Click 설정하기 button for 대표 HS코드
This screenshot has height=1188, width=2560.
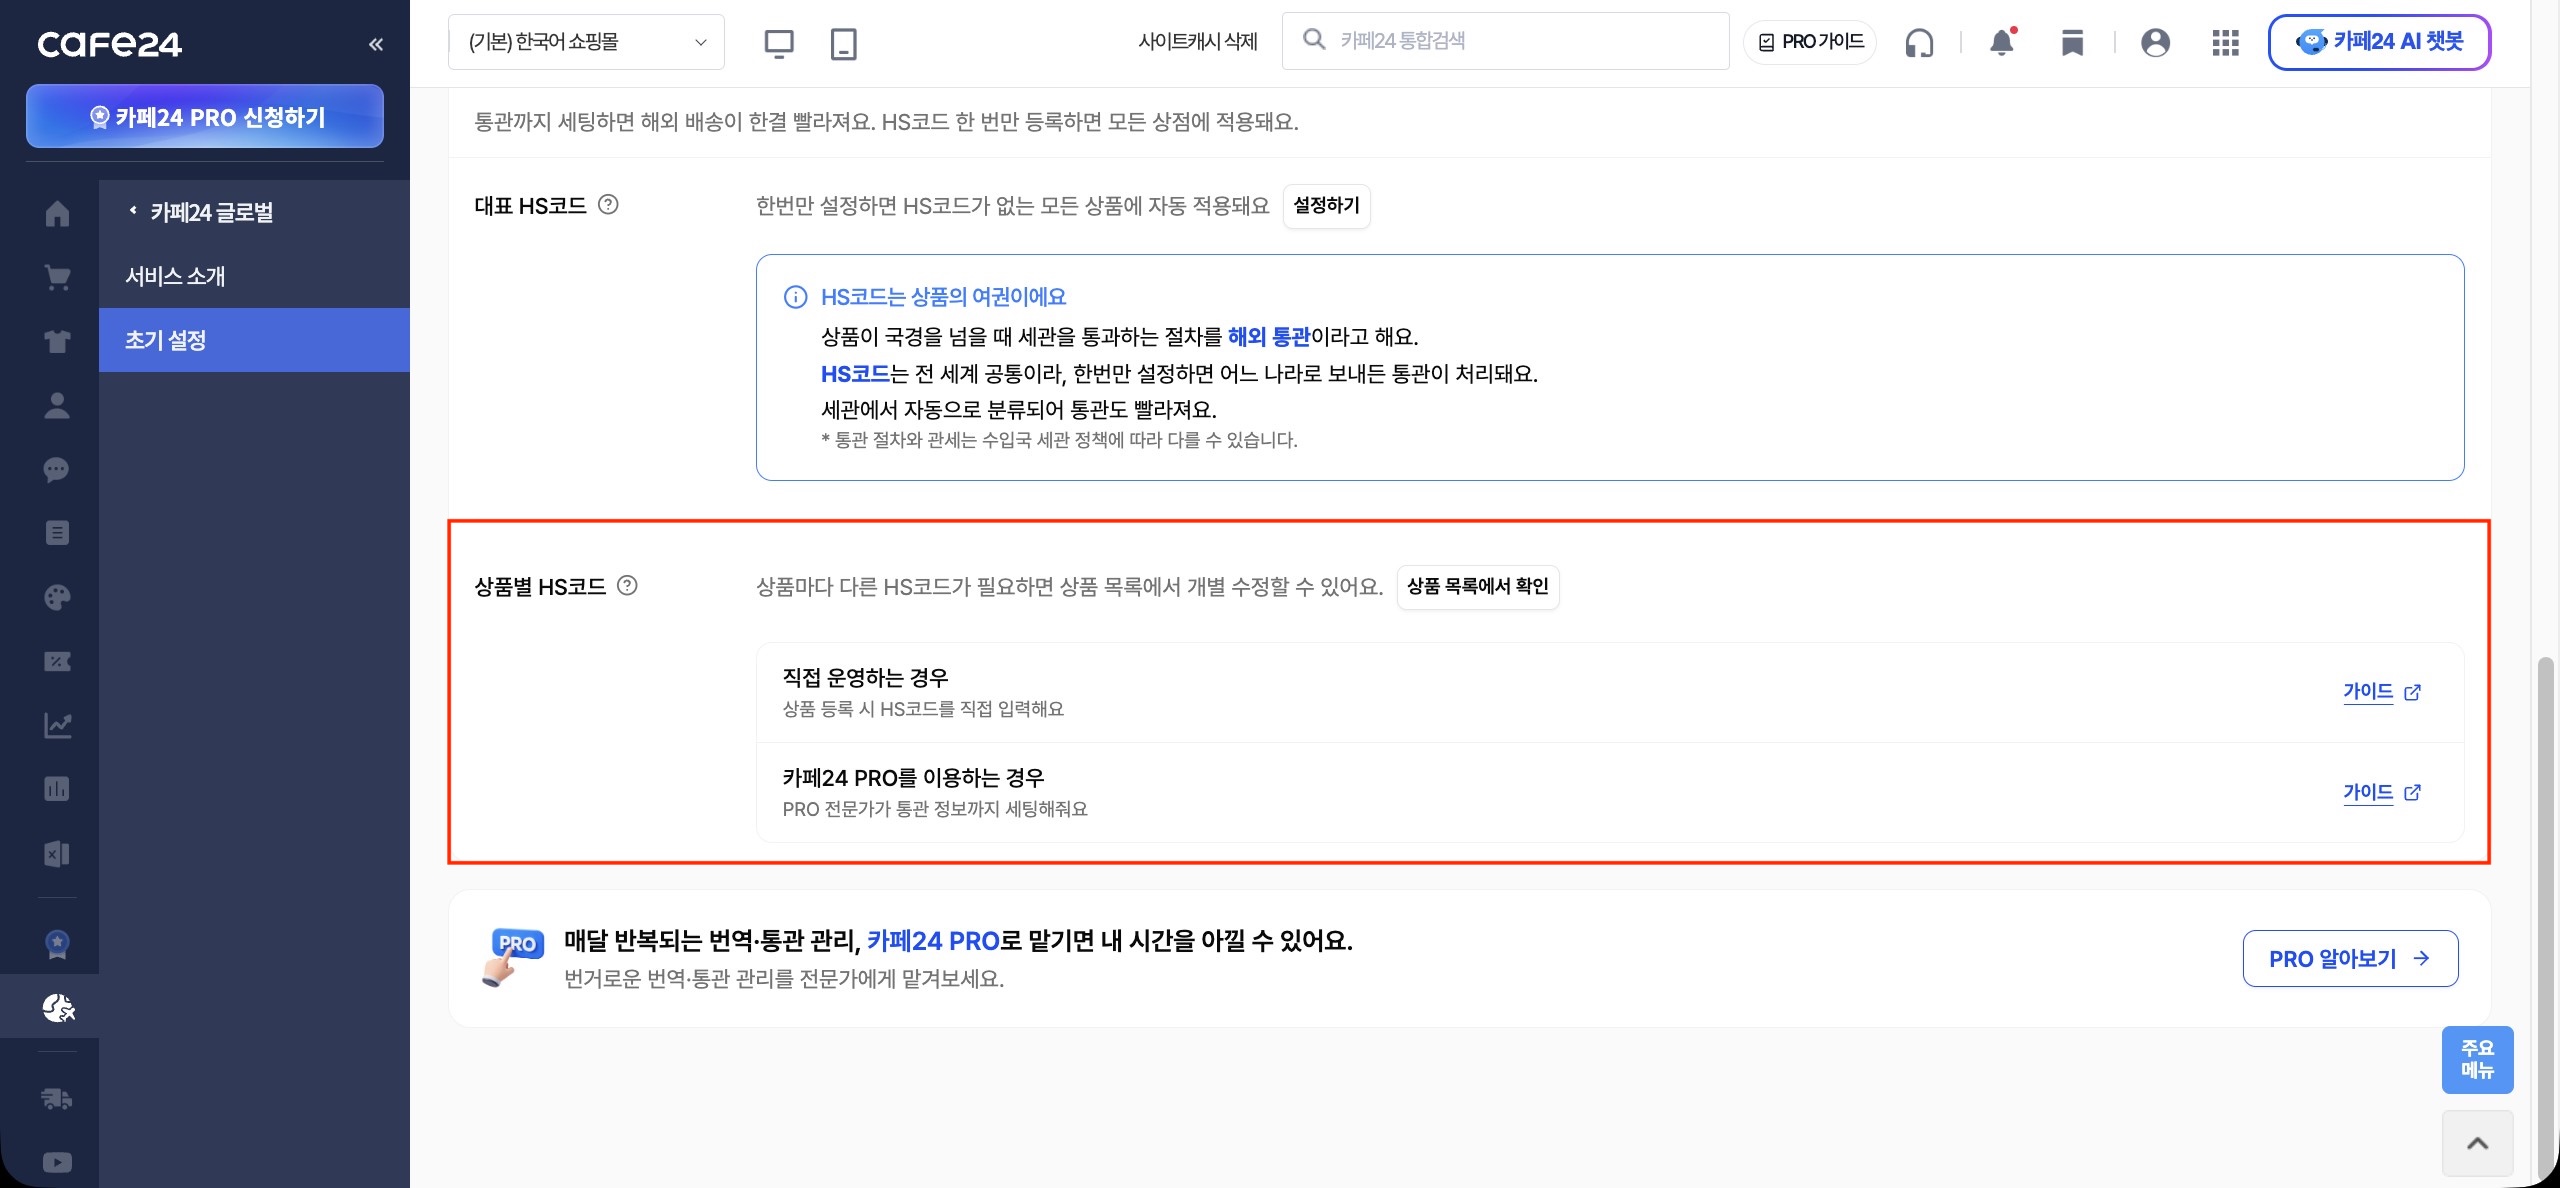[x=1326, y=206]
